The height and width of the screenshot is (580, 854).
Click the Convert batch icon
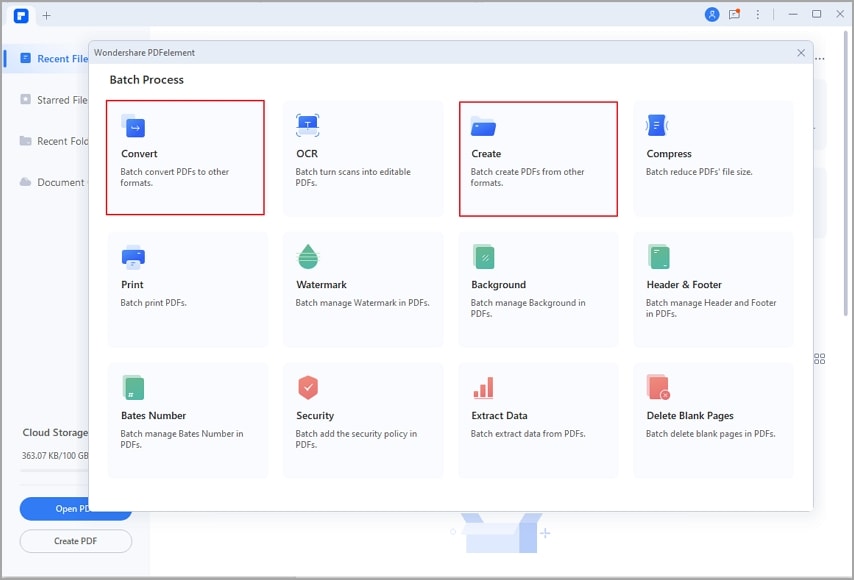[133, 126]
